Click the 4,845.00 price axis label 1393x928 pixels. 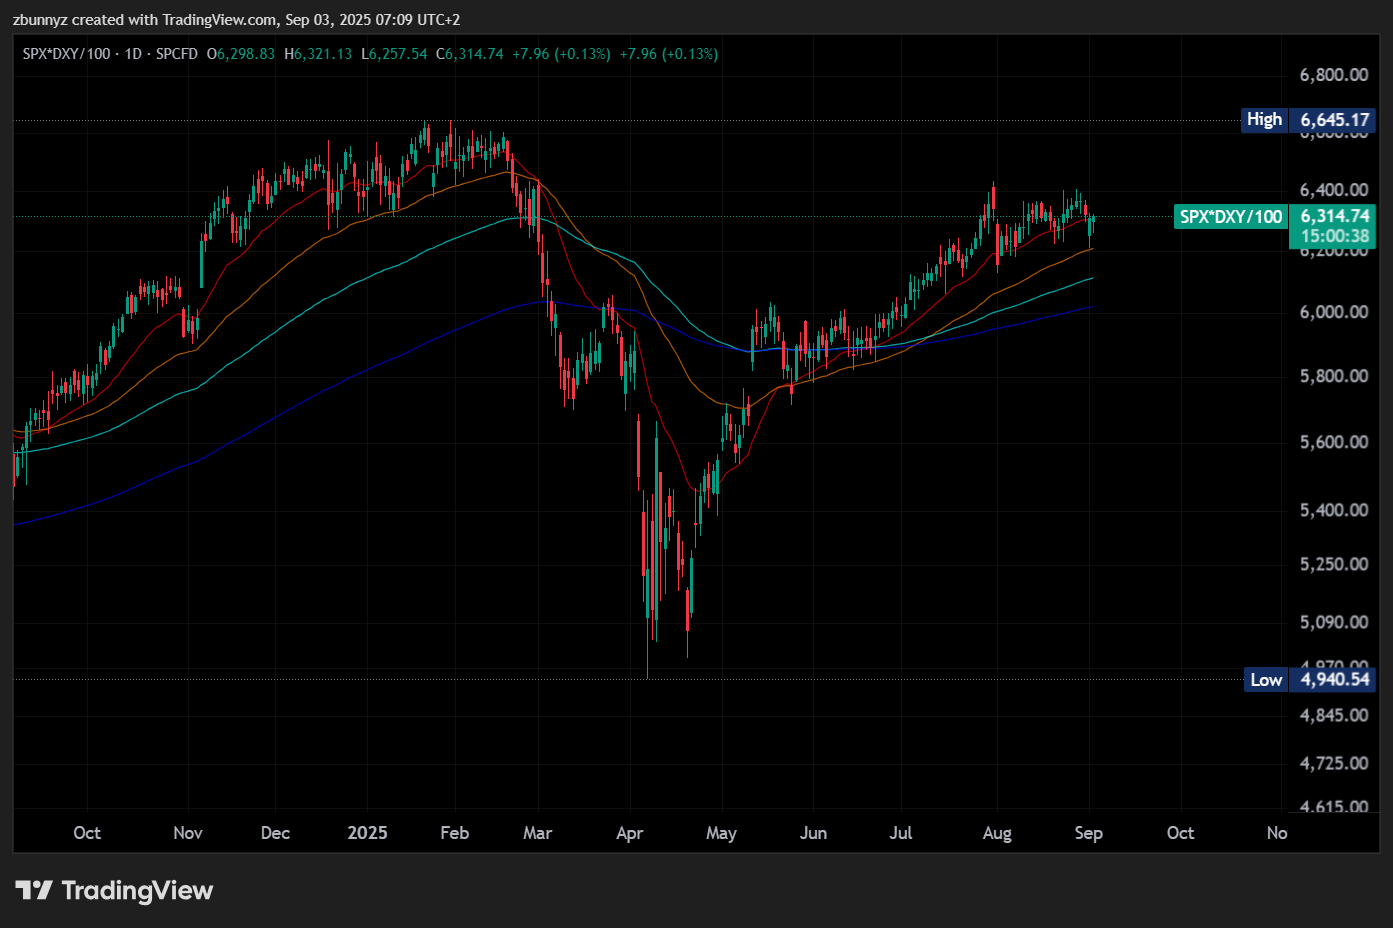[1334, 715]
